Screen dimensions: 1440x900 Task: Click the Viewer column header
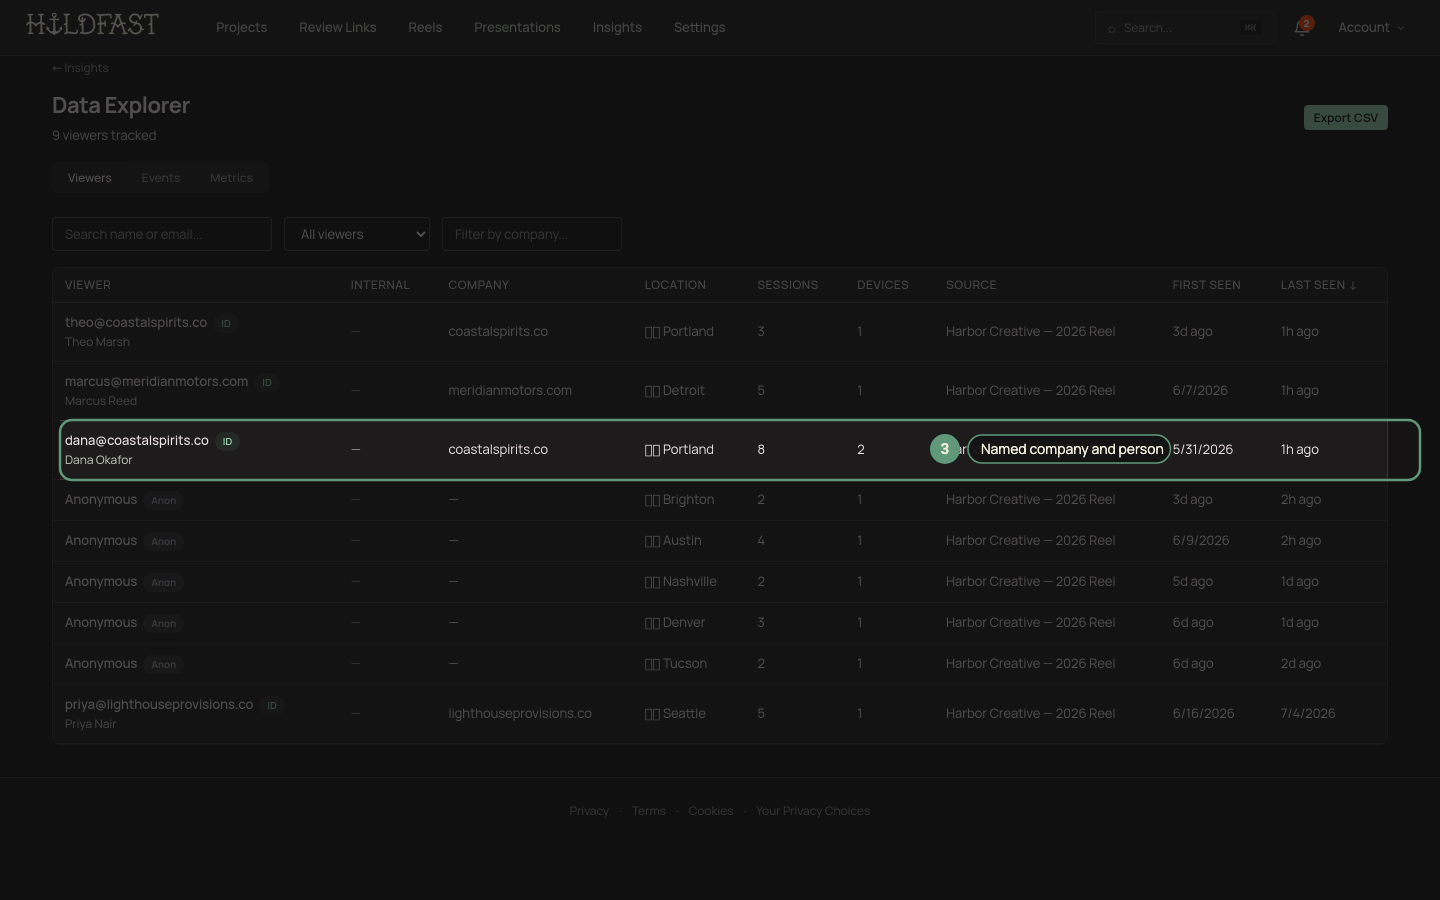(88, 285)
